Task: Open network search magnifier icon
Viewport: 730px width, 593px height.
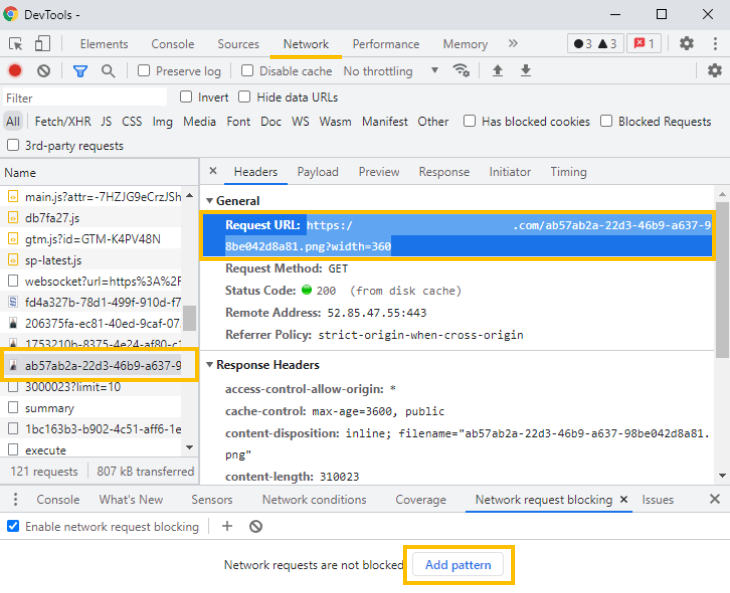Action: point(108,71)
